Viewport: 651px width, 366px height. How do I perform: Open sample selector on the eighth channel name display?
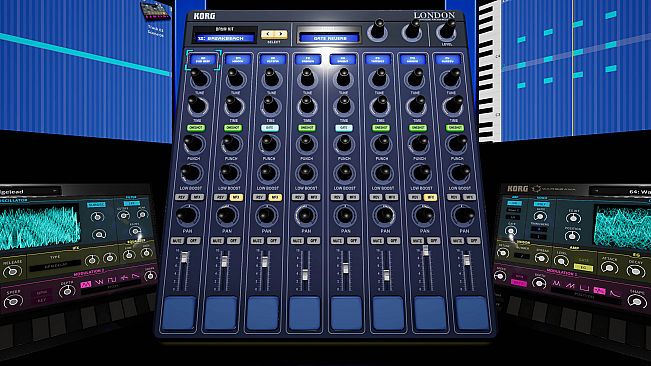click(x=448, y=60)
